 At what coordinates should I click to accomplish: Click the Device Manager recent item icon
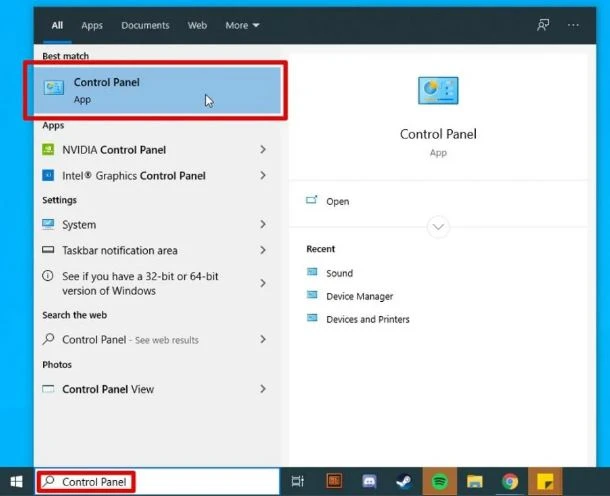pyautogui.click(x=312, y=295)
